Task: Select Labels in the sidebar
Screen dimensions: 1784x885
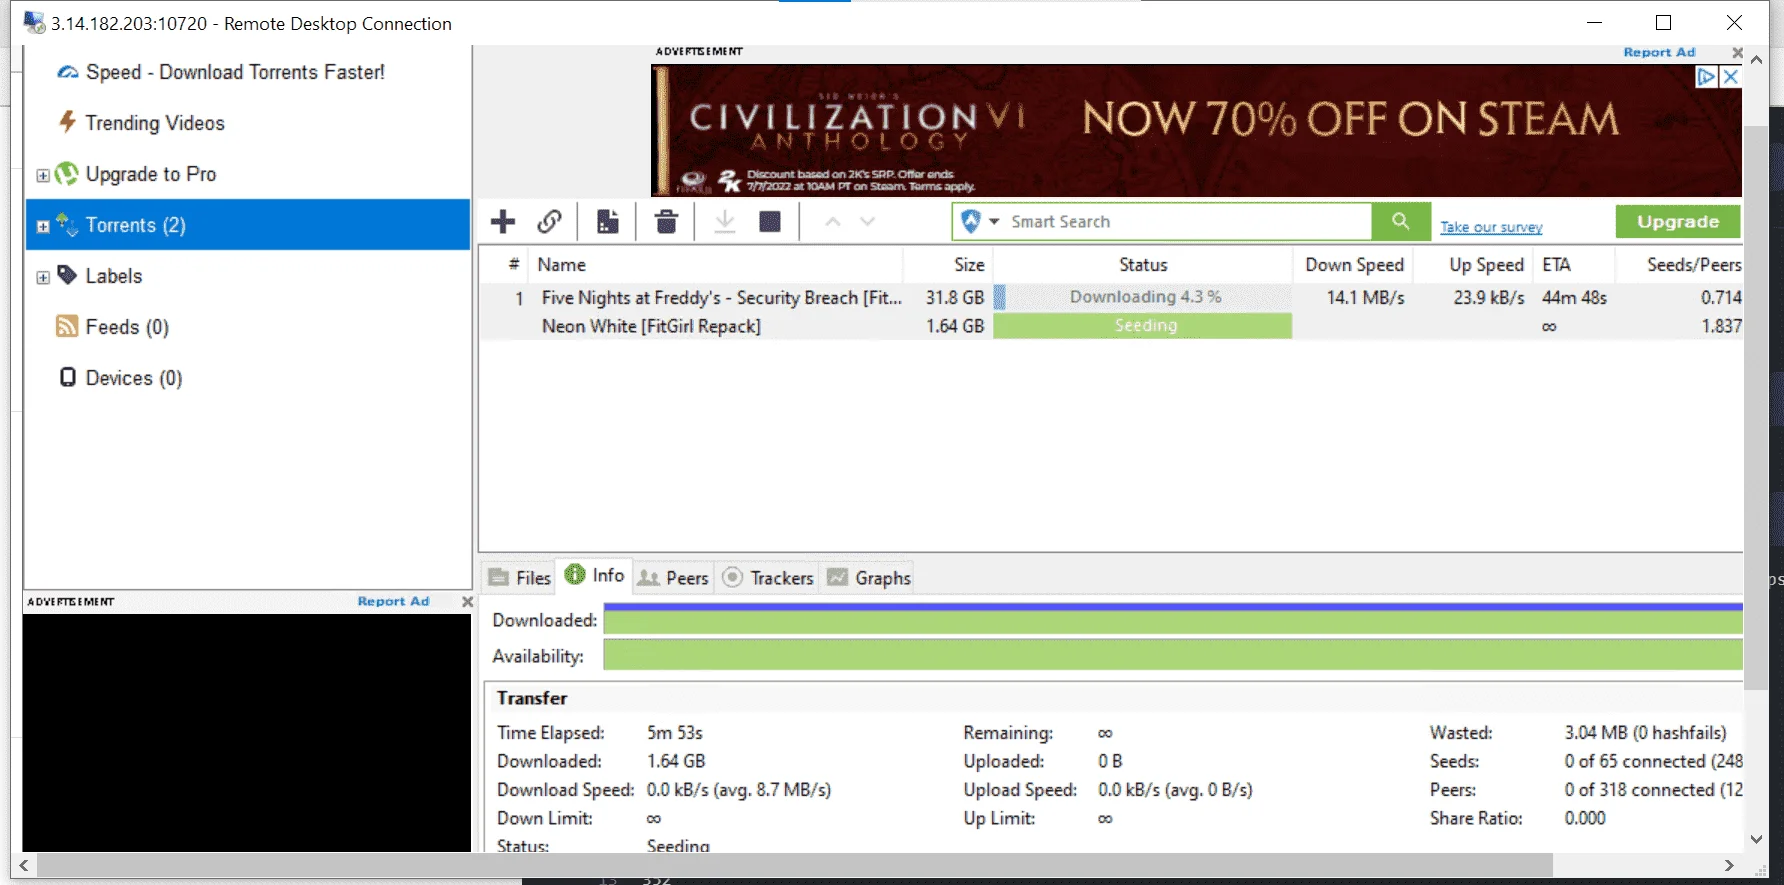Action: click(x=114, y=276)
